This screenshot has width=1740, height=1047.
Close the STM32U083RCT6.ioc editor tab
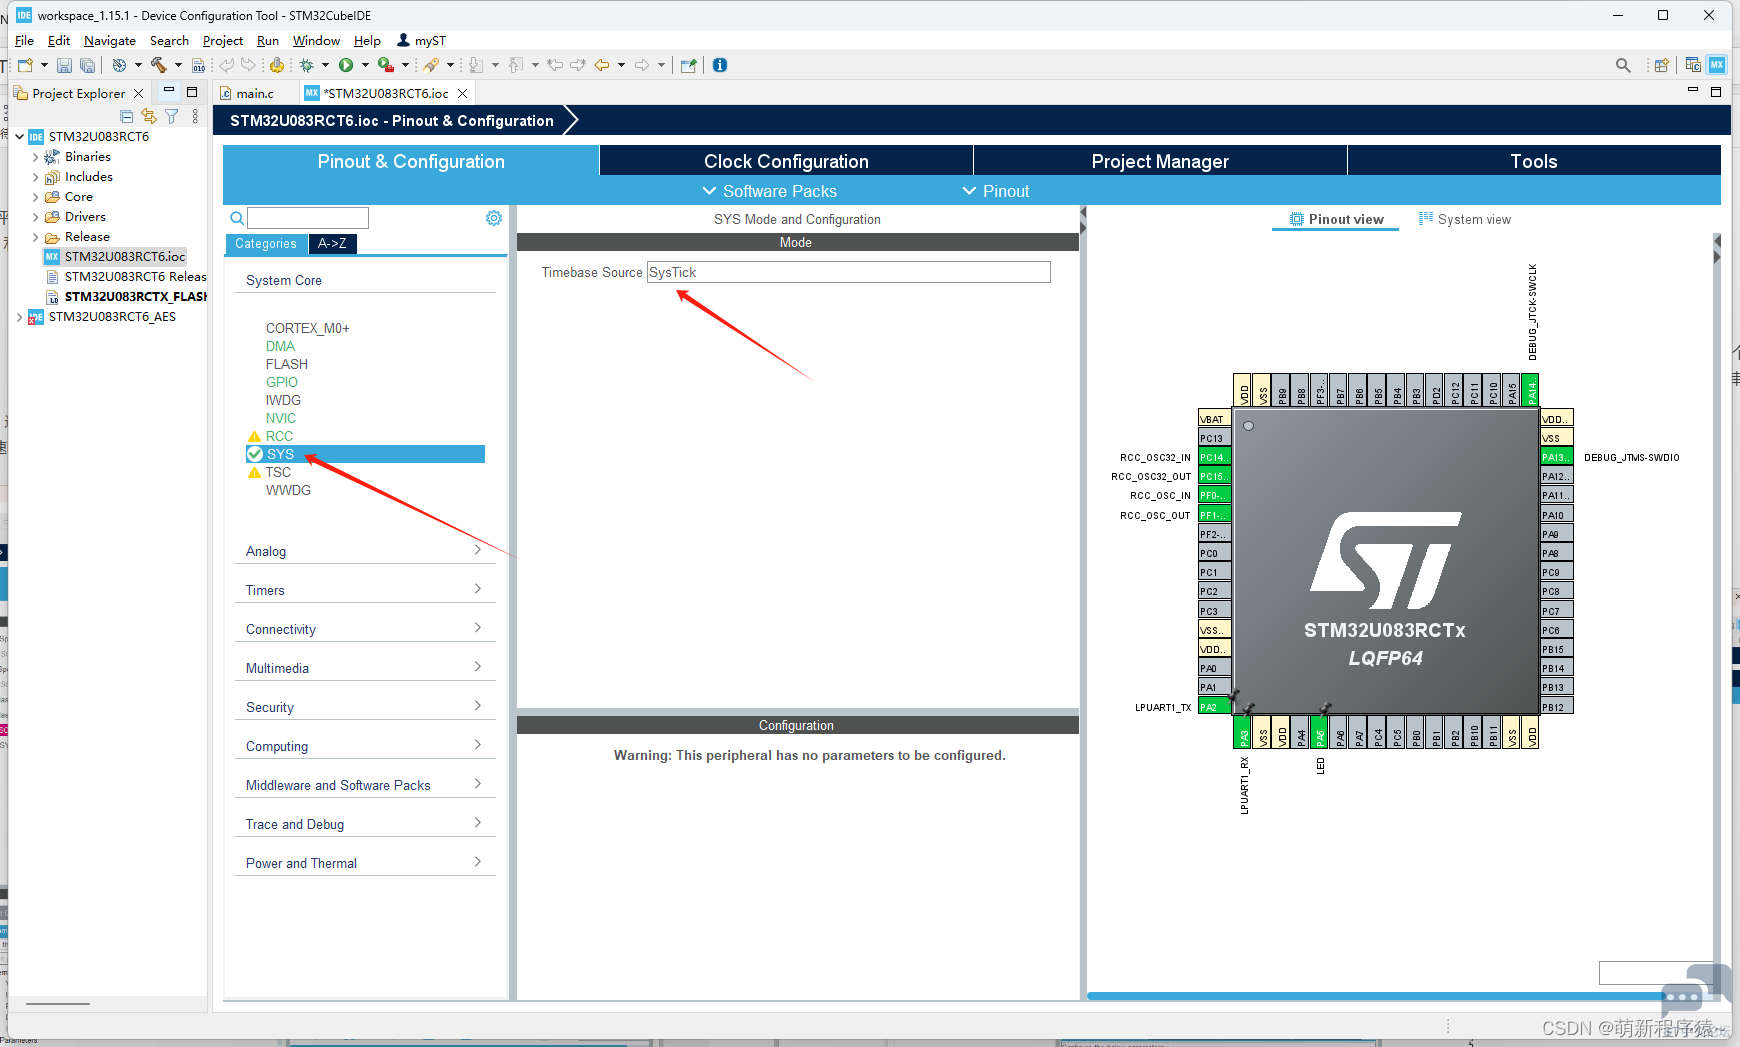coord(462,93)
